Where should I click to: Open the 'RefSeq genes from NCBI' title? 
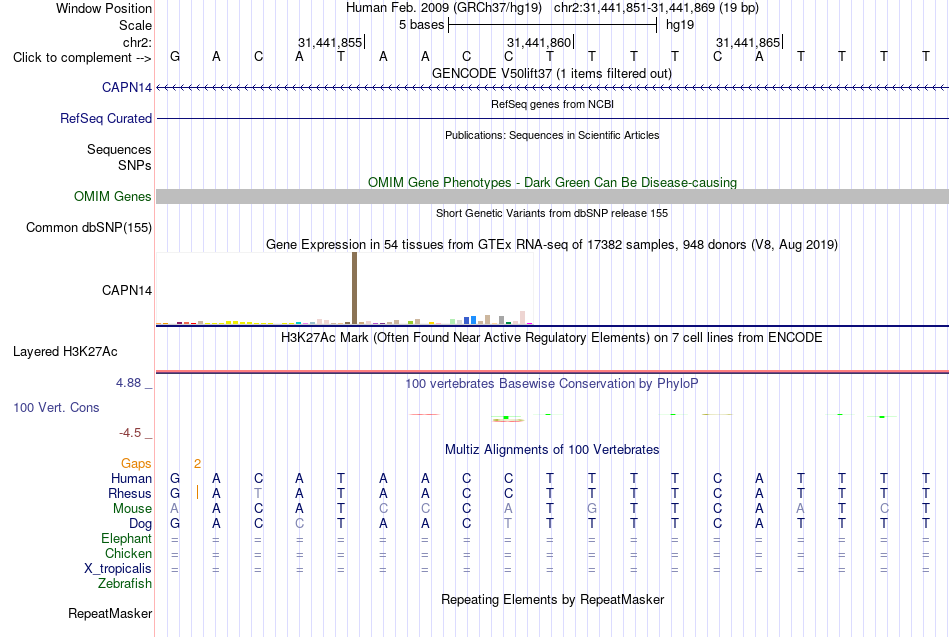pyautogui.click(x=552, y=104)
